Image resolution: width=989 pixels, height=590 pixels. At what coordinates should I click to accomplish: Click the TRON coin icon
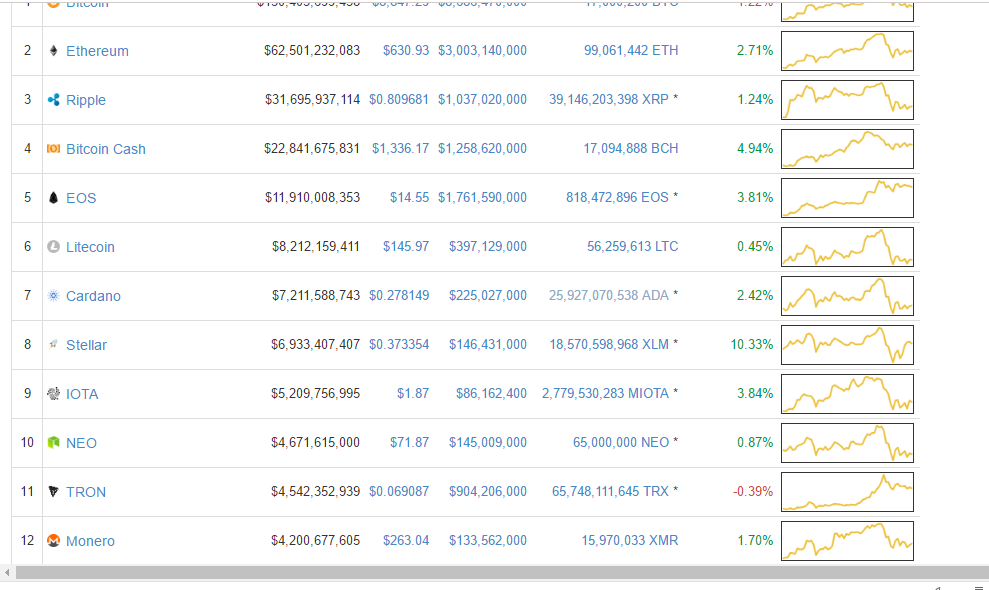coord(54,492)
